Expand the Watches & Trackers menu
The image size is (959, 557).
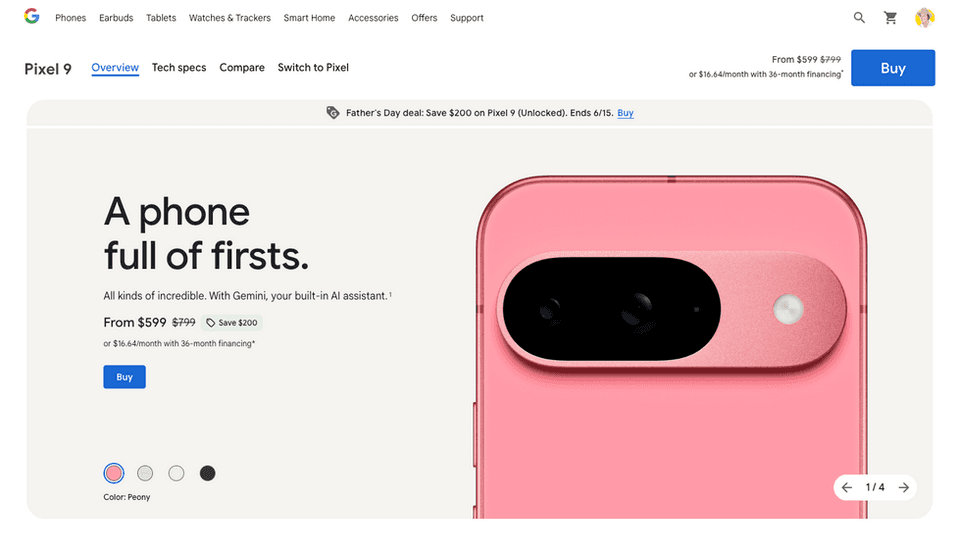pyautogui.click(x=229, y=18)
